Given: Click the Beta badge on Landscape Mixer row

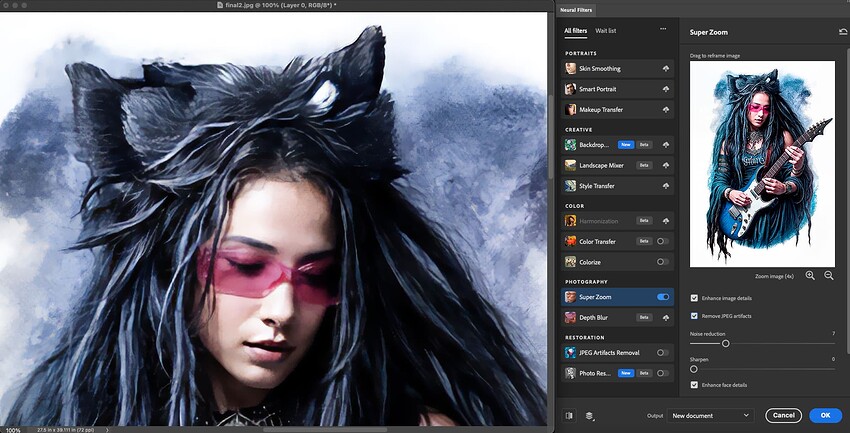Looking at the screenshot, I should coord(644,166).
